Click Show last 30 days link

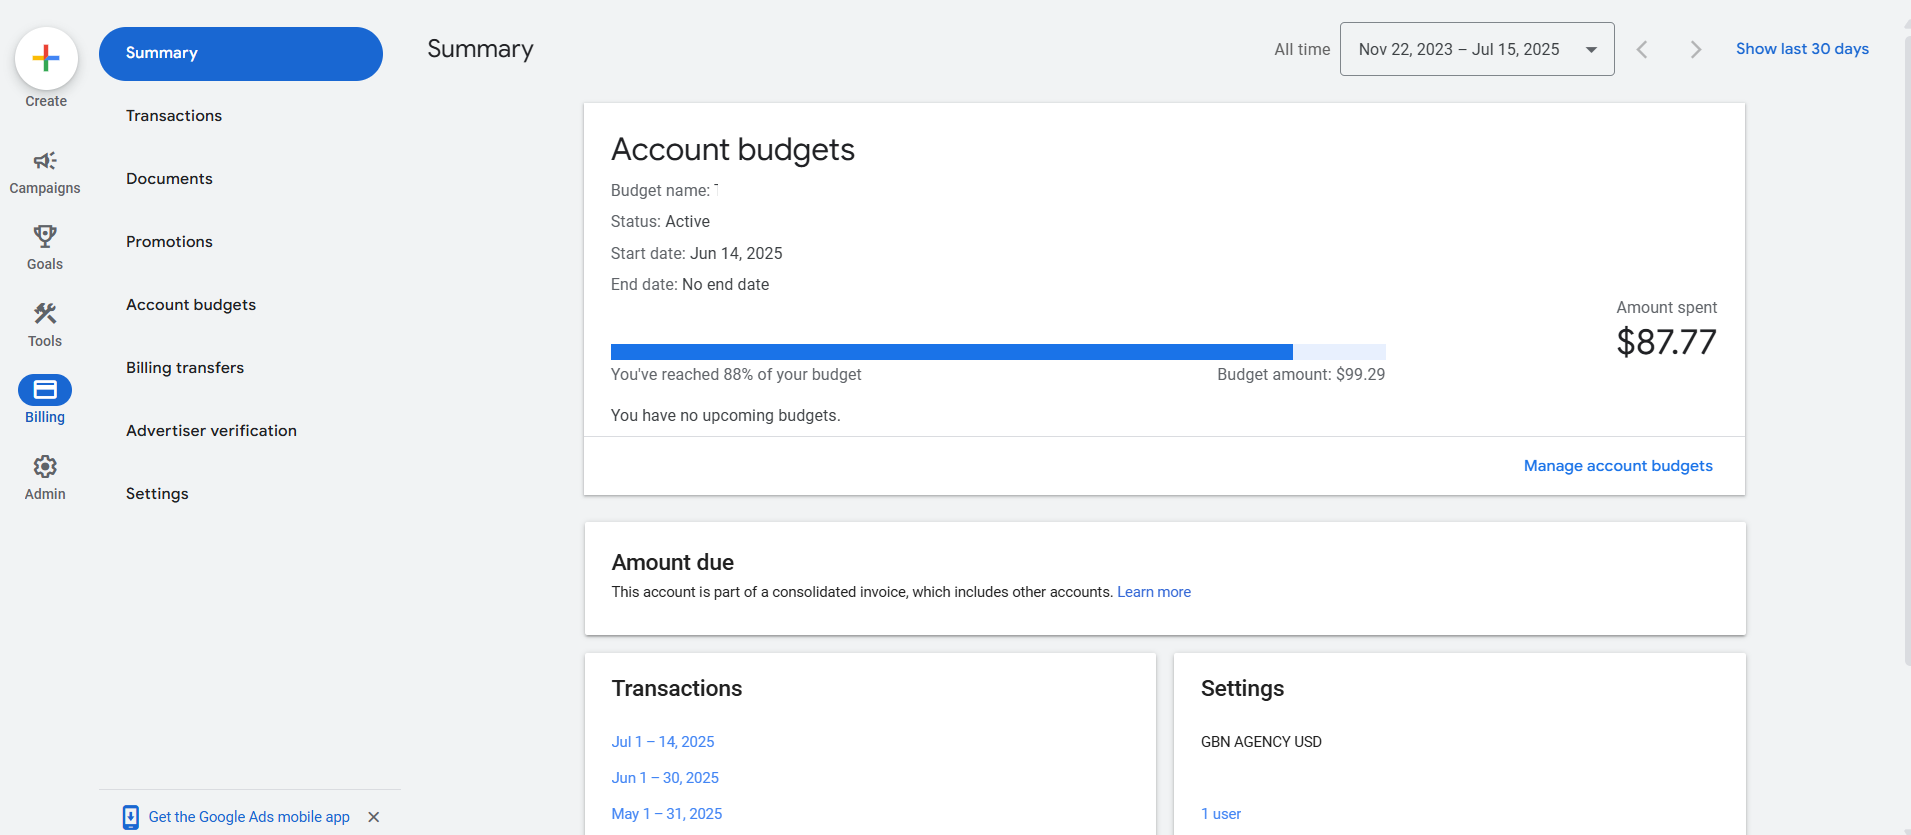coord(1802,49)
